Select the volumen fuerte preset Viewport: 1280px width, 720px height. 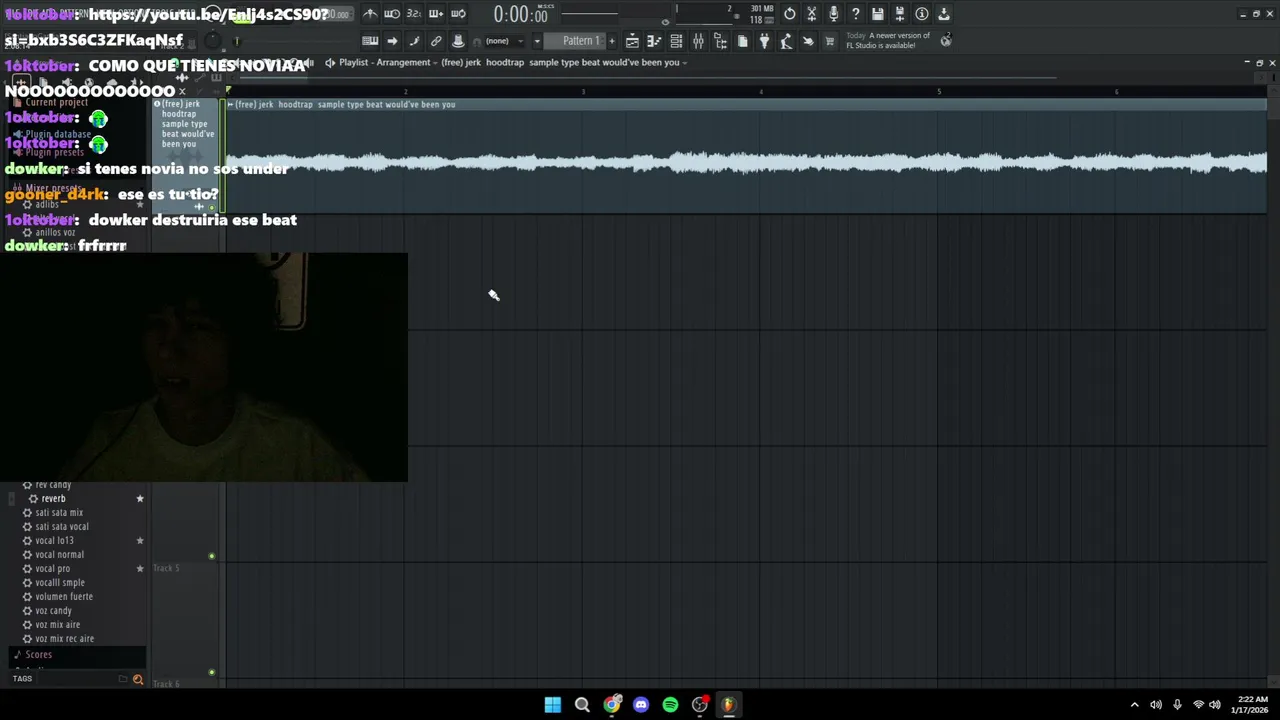click(x=64, y=596)
